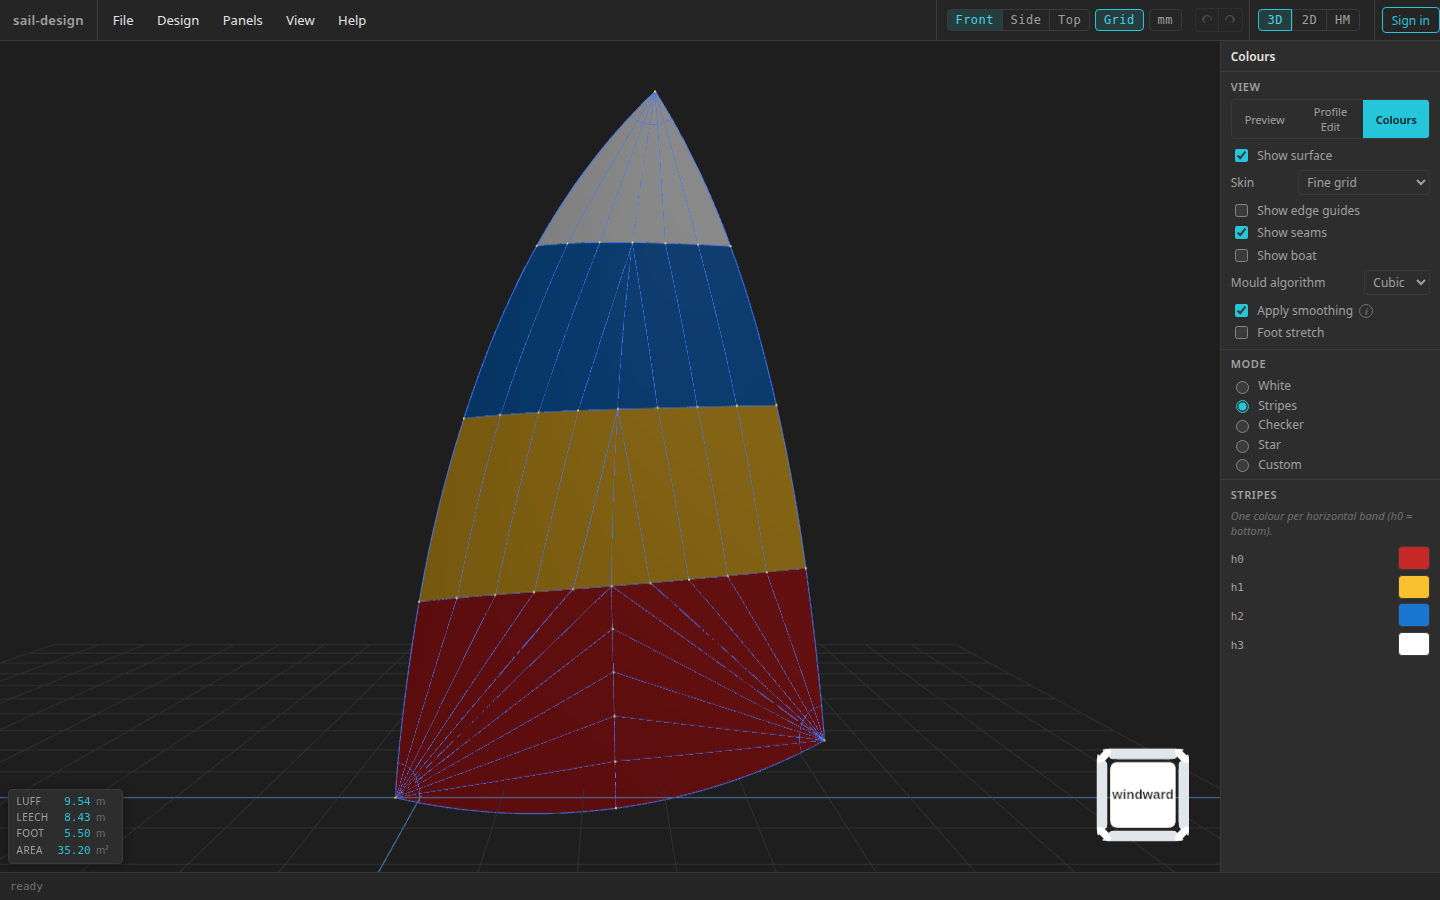Screen dimensions: 1440x900
Task: Click the LEECH 8.43 m value
Action: 77,817
